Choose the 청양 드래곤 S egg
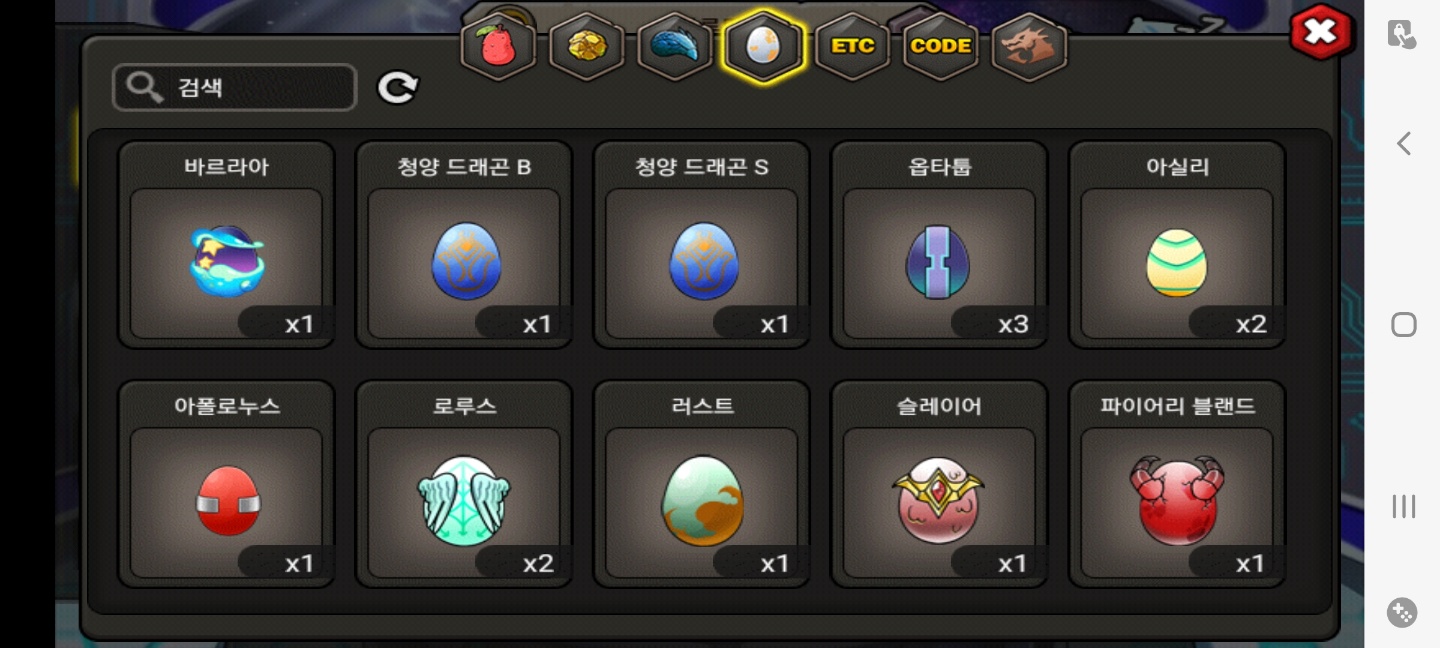This screenshot has height=648, width=1440. pos(702,245)
